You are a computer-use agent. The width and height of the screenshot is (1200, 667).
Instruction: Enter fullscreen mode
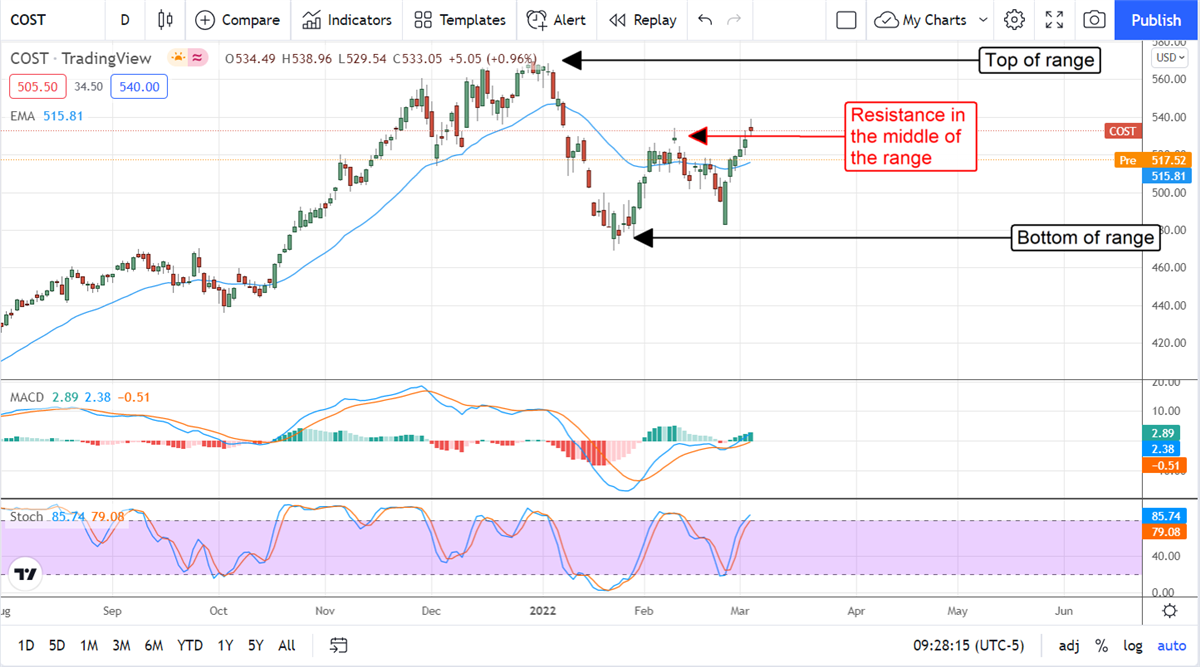[1054, 20]
